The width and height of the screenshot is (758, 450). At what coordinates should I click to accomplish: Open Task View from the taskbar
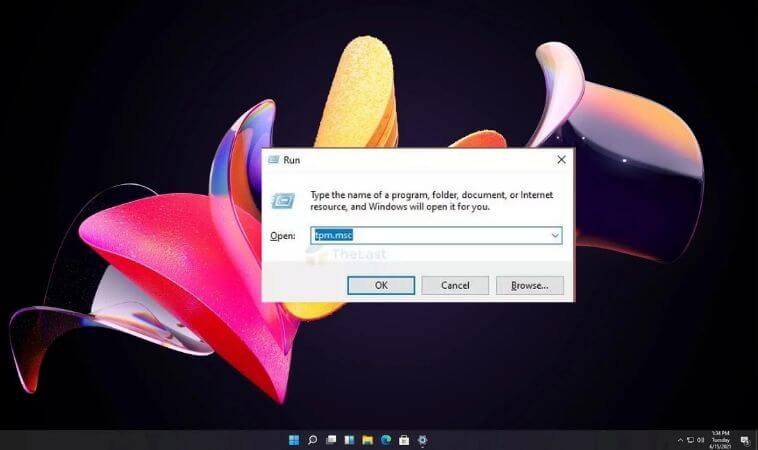point(331,440)
